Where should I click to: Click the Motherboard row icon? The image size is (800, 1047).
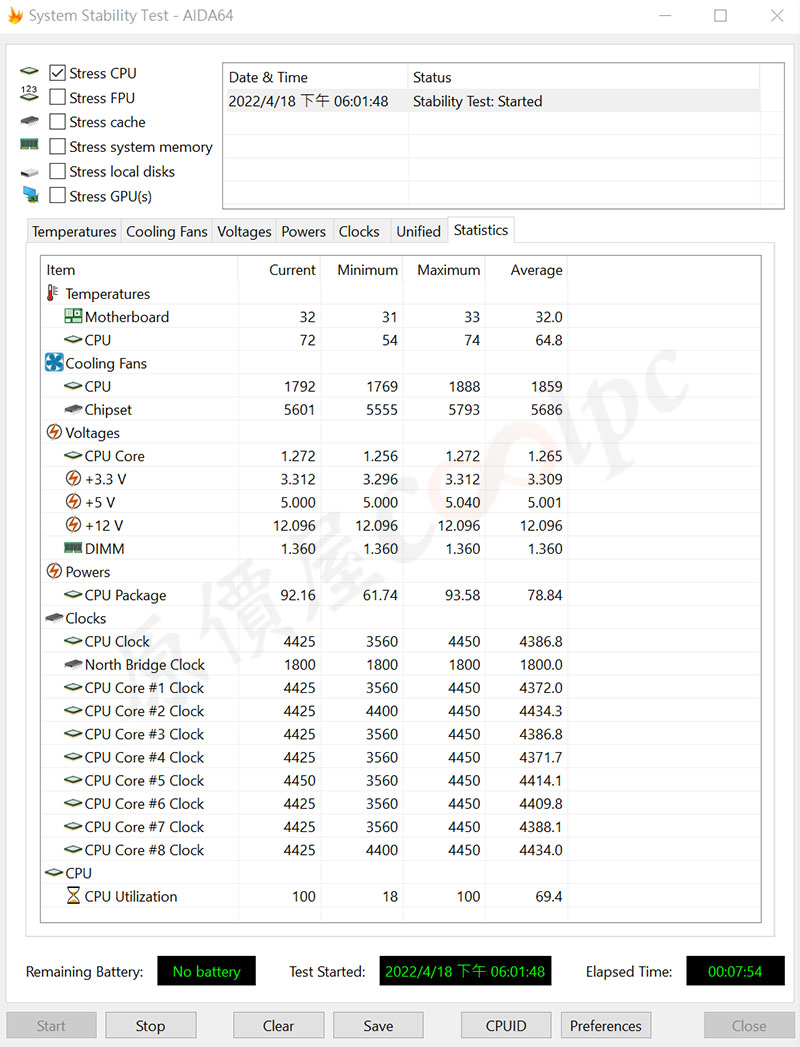[73, 316]
